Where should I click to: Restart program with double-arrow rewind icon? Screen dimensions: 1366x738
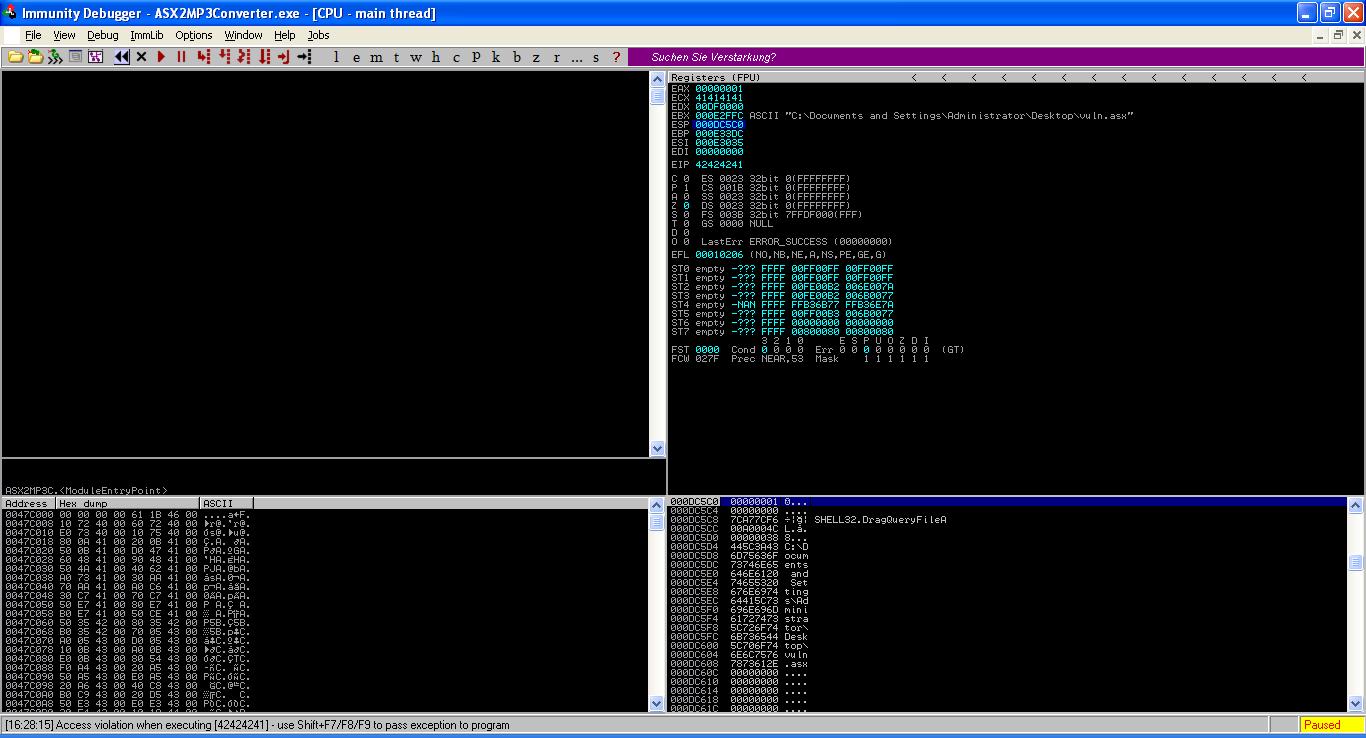click(122, 57)
